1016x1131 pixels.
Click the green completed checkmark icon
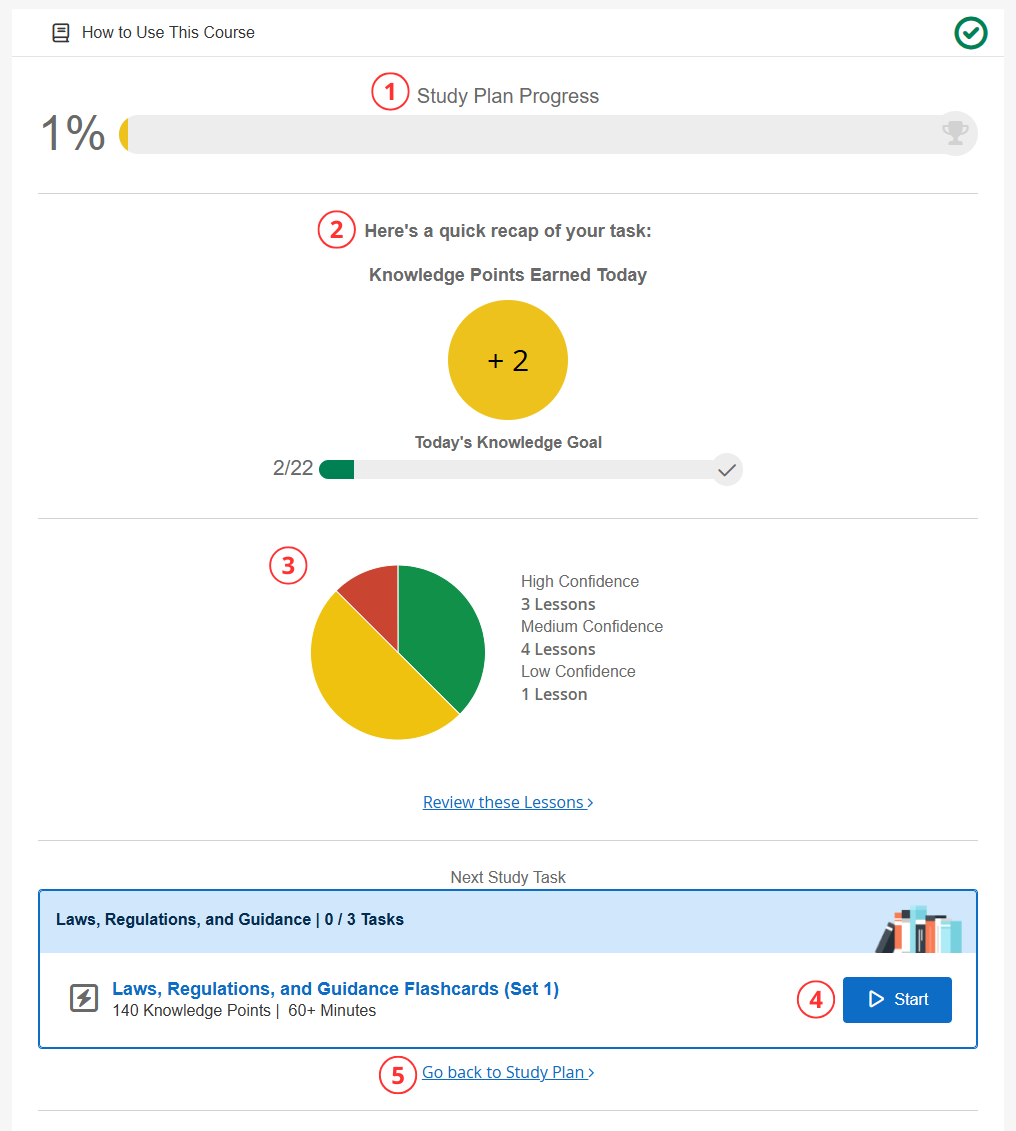coord(970,33)
